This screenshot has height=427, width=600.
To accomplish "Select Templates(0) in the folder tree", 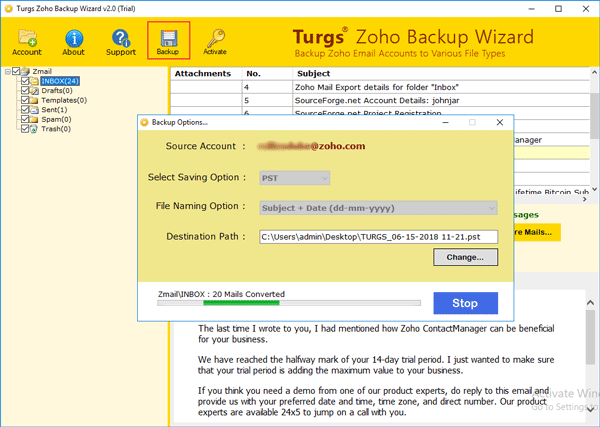I will [x=64, y=100].
